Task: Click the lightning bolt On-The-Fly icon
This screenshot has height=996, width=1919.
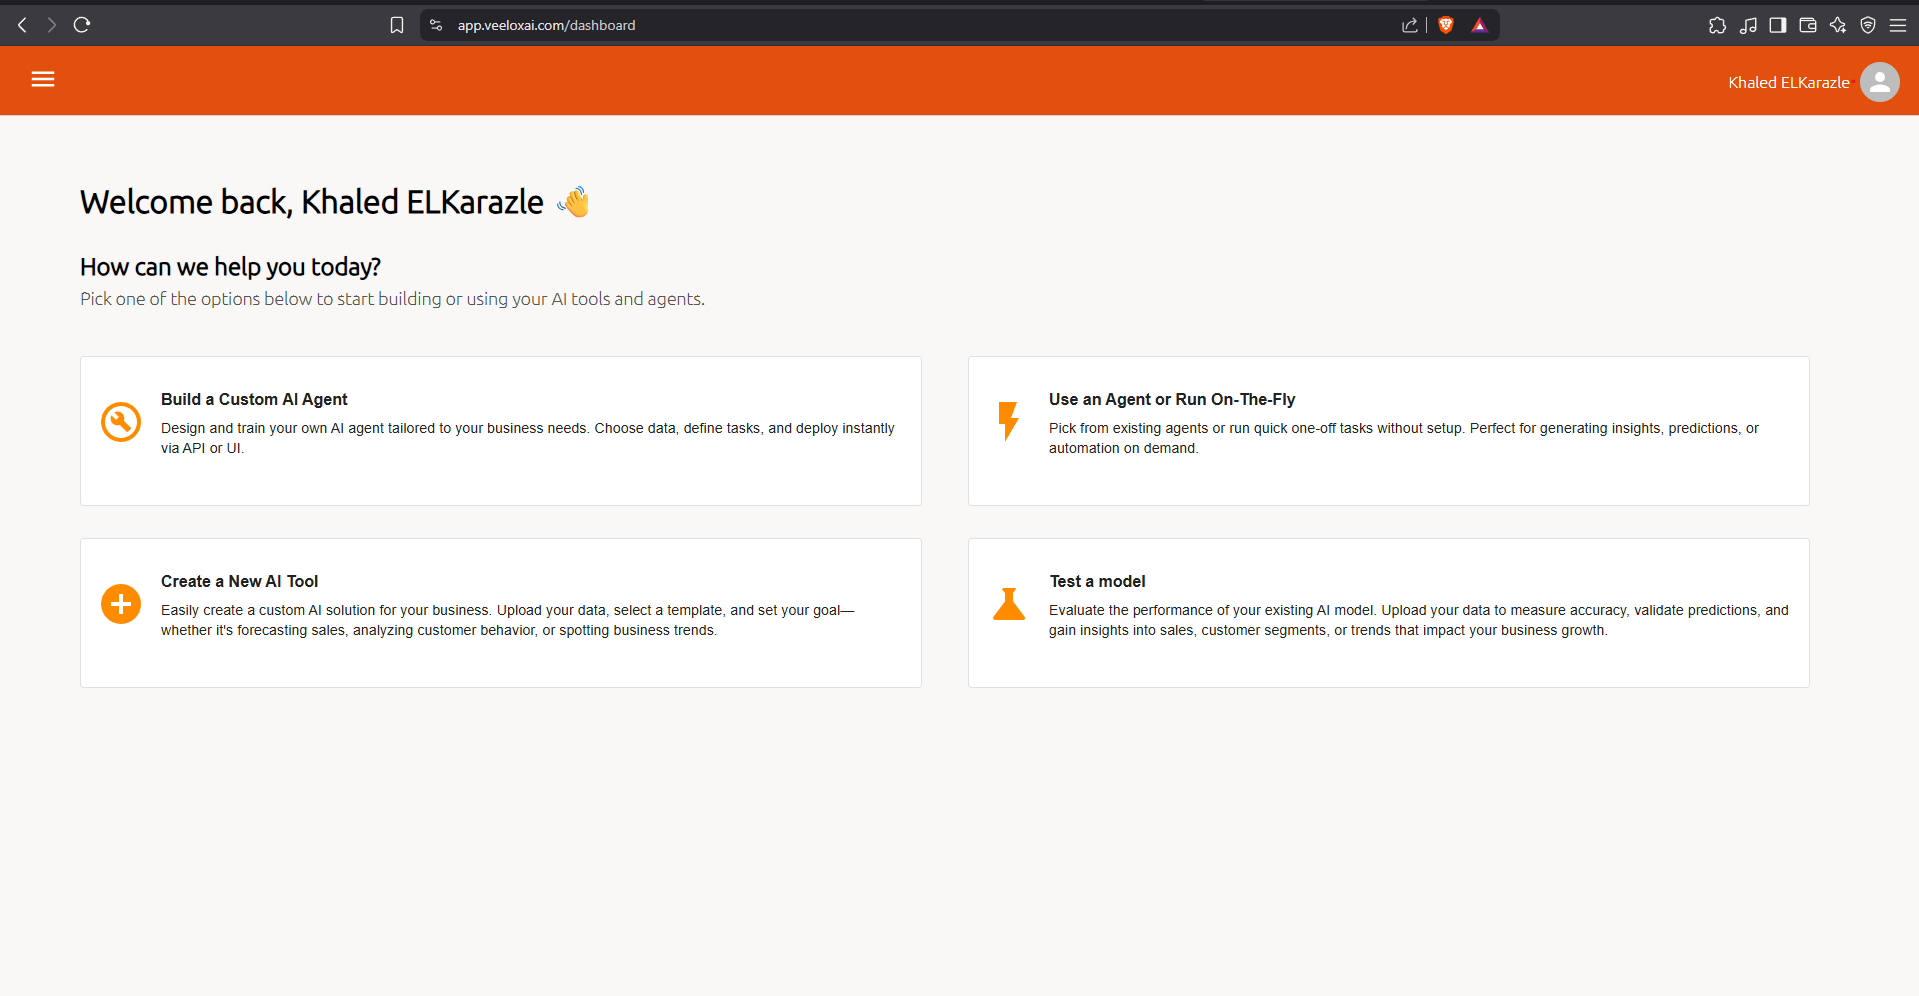Action: tap(1008, 421)
